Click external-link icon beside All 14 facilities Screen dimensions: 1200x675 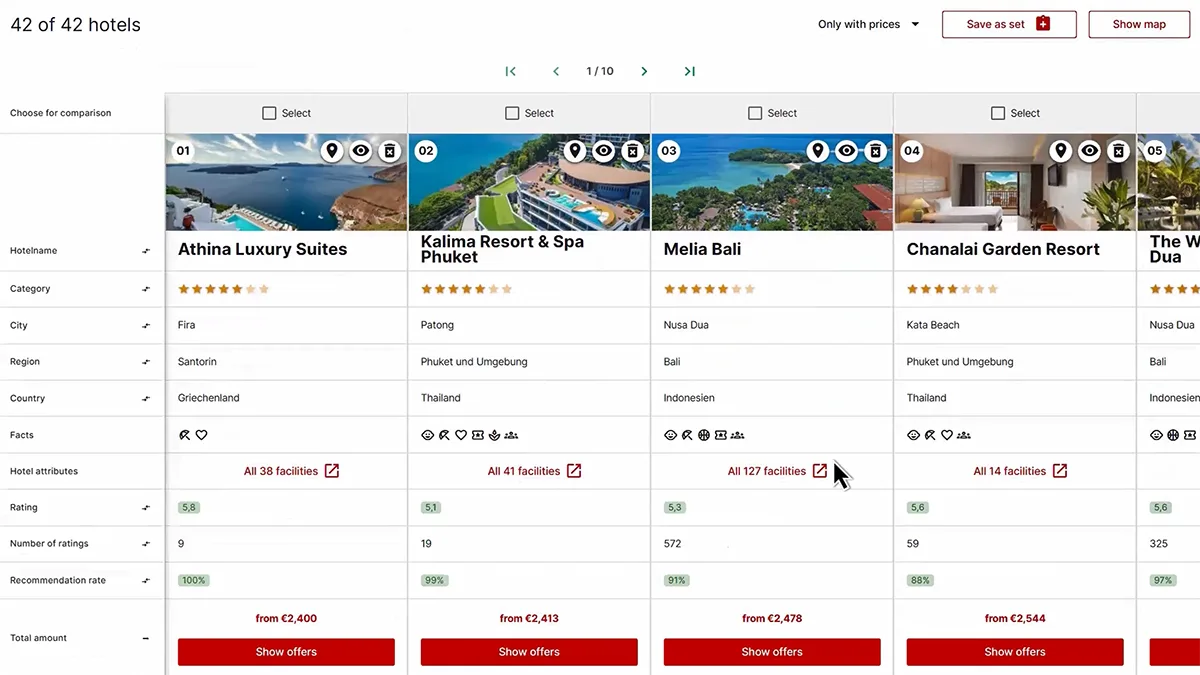click(x=1060, y=471)
